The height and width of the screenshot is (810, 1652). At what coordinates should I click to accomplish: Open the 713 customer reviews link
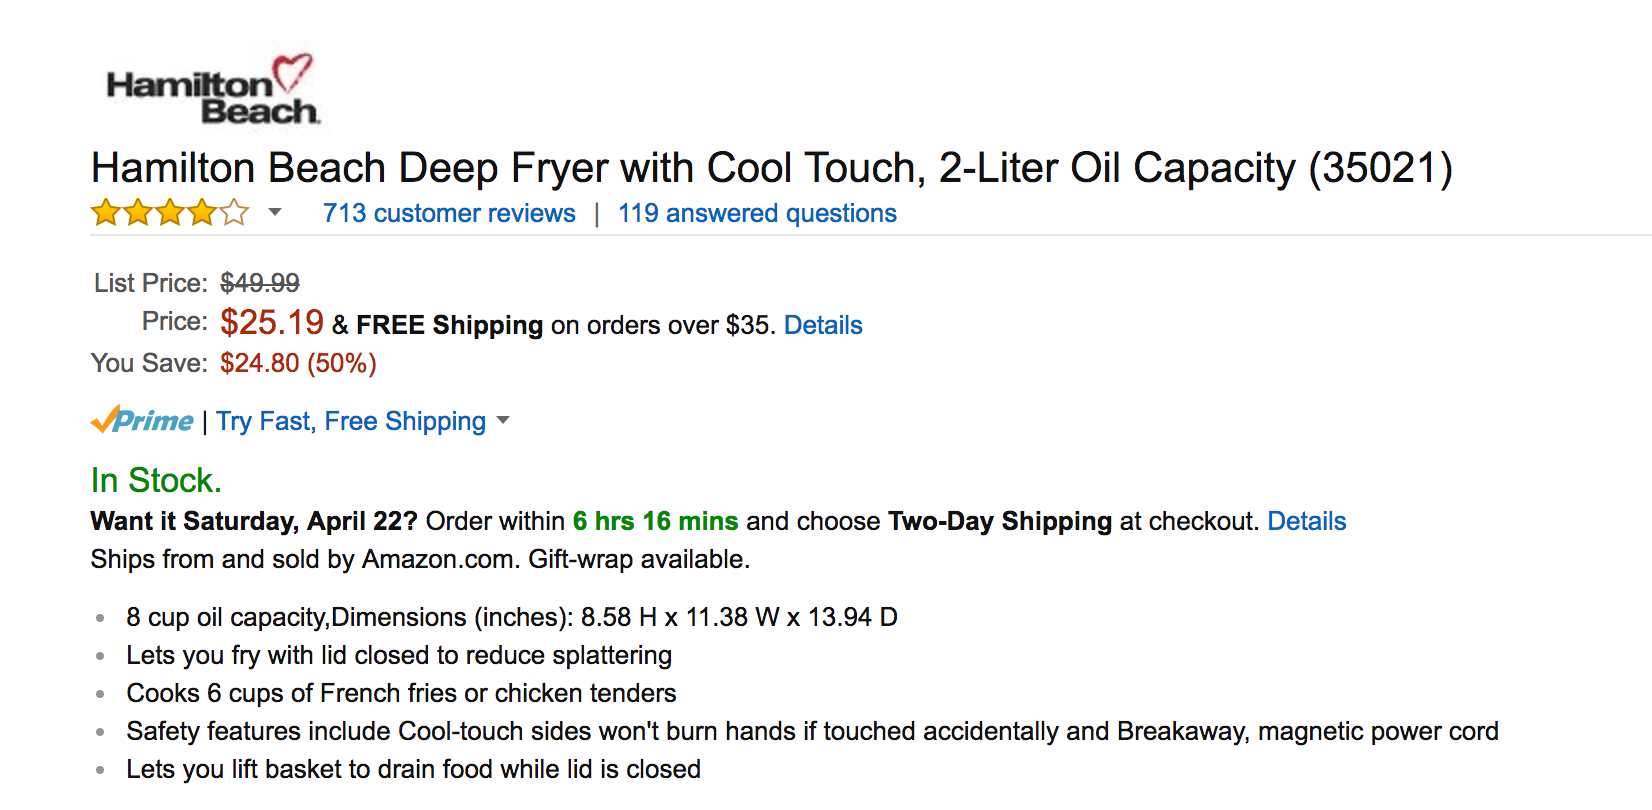click(x=449, y=213)
